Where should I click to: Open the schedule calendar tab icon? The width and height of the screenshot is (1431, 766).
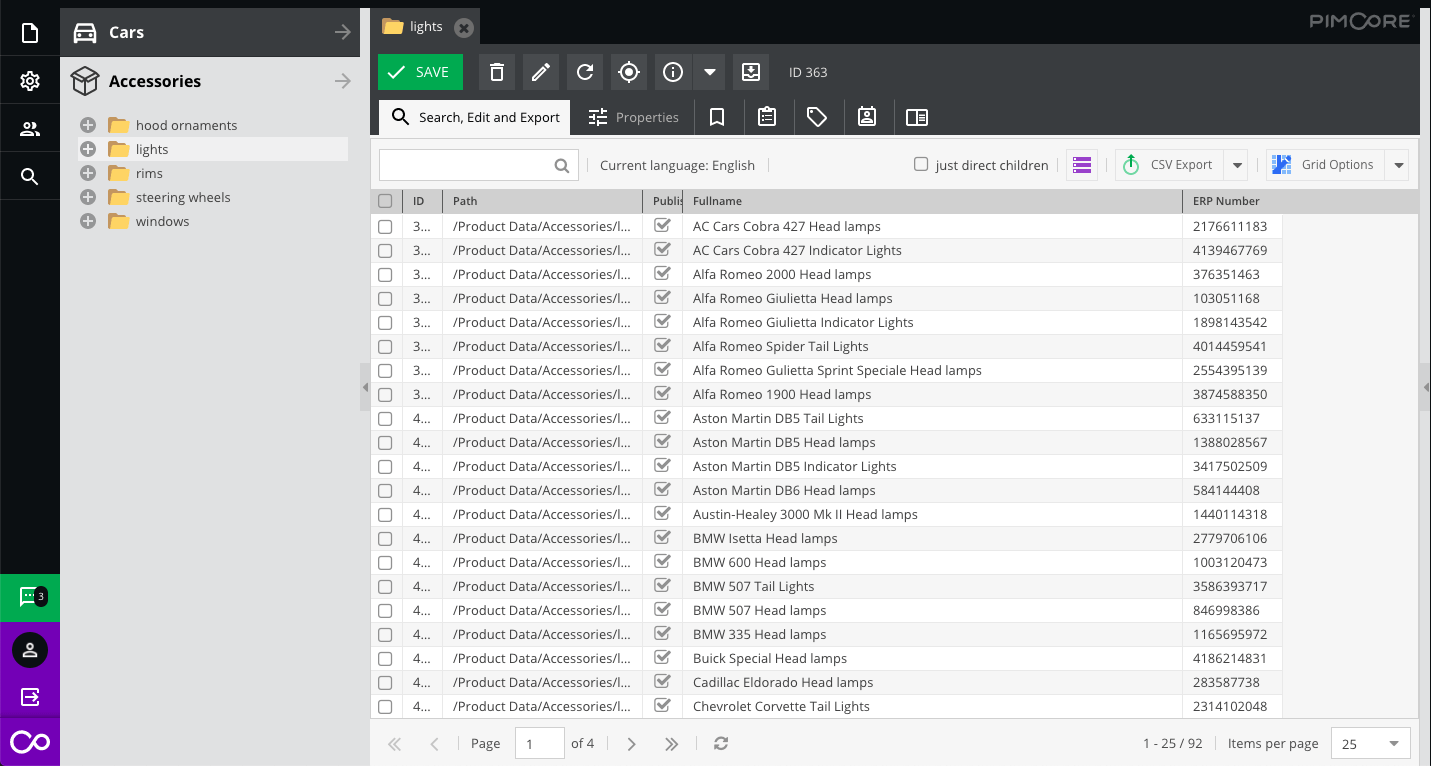tap(867, 117)
